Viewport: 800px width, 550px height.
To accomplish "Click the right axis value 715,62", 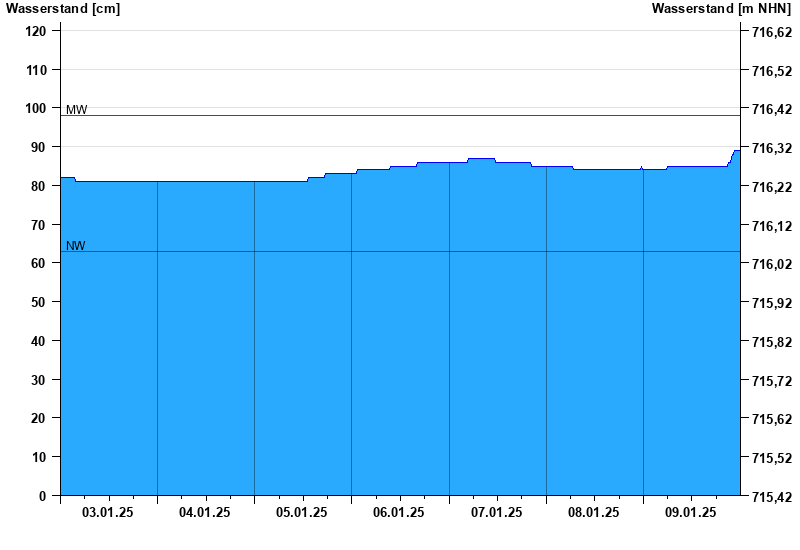I will (x=772, y=419).
